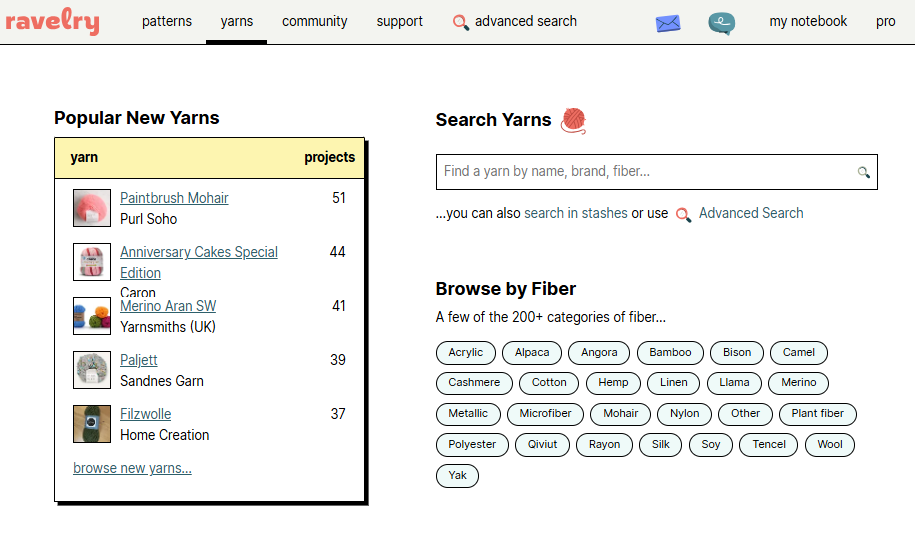Choose the Plant fiber category

tap(817, 413)
